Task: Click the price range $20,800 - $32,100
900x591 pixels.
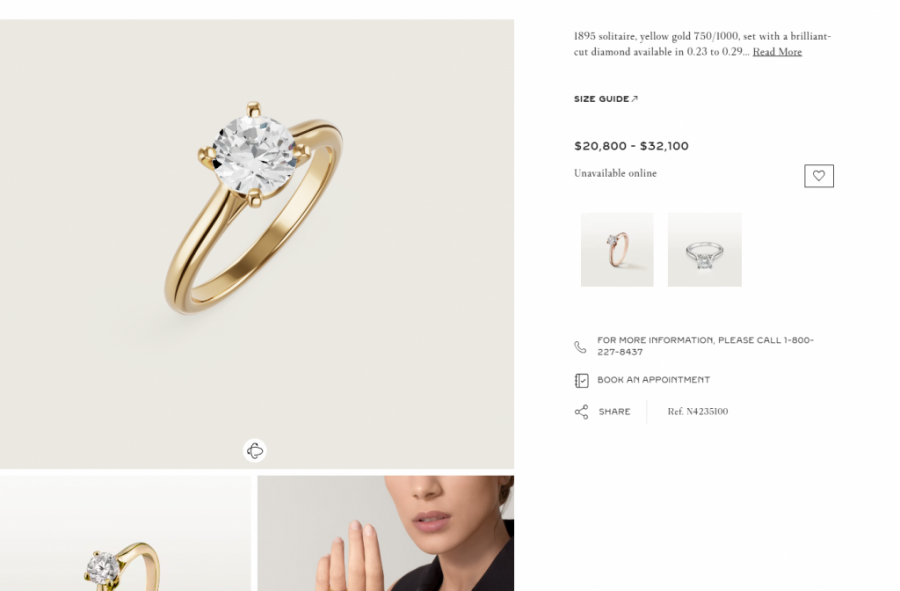Action: (631, 146)
